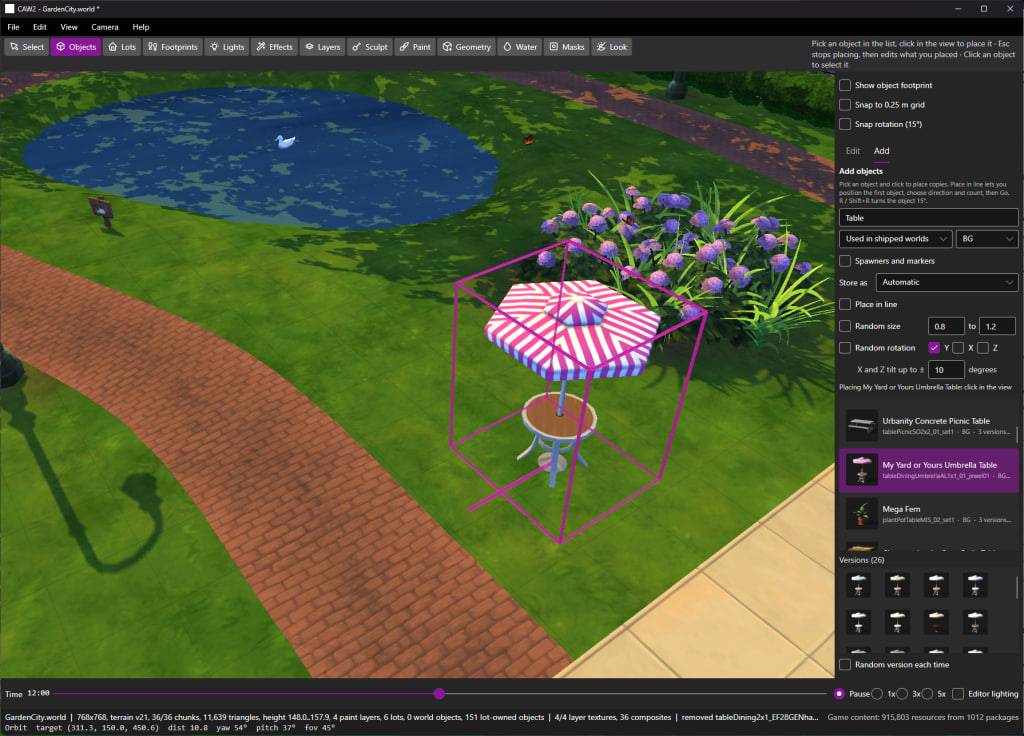The height and width of the screenshot is (736, 1024).
Task: Open the BG pack filter dropdown
Action: [987, 239]
